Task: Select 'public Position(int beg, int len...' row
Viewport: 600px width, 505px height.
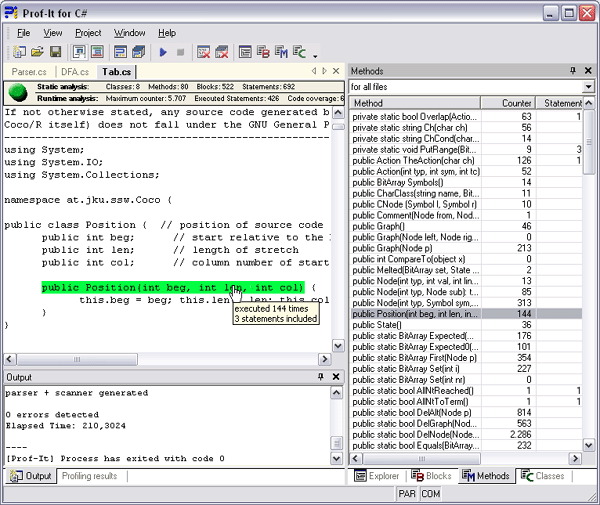Action: pyautogui.click(x=466, y=314)
